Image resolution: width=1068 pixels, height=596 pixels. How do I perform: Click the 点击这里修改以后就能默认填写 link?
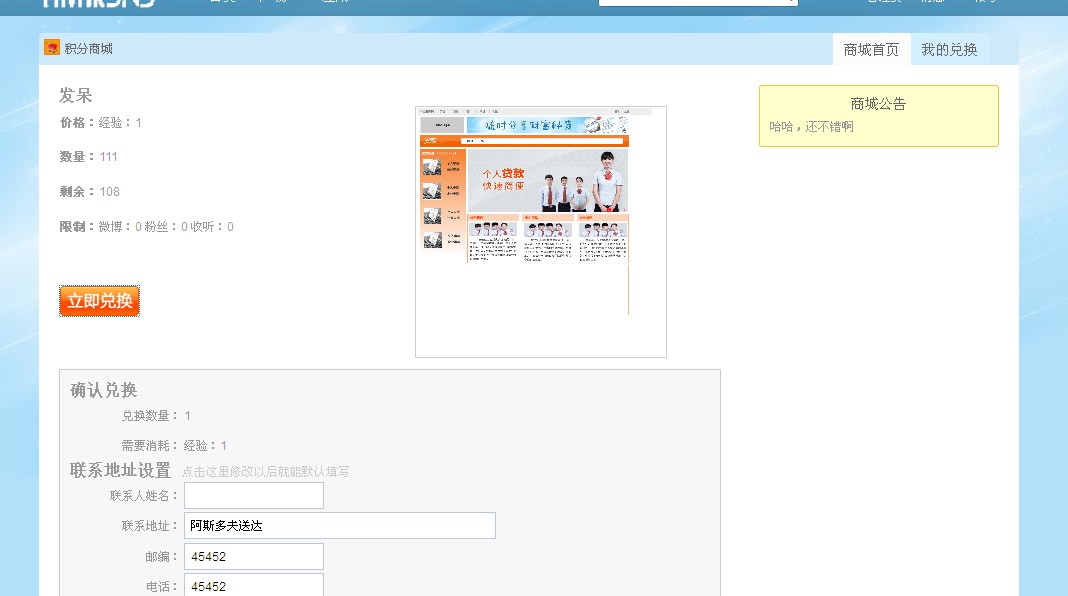[266, 471]
